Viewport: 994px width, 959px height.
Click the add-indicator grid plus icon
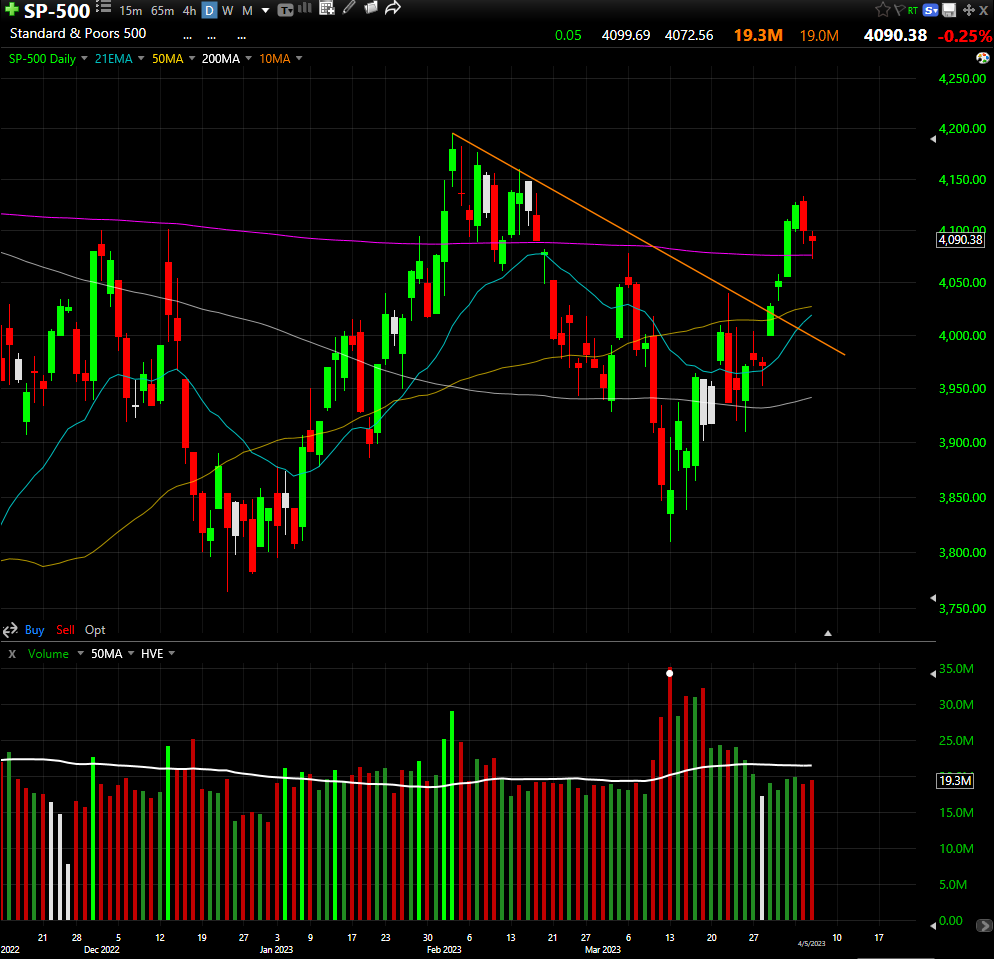pyautogui.click(x=327, y=8)
